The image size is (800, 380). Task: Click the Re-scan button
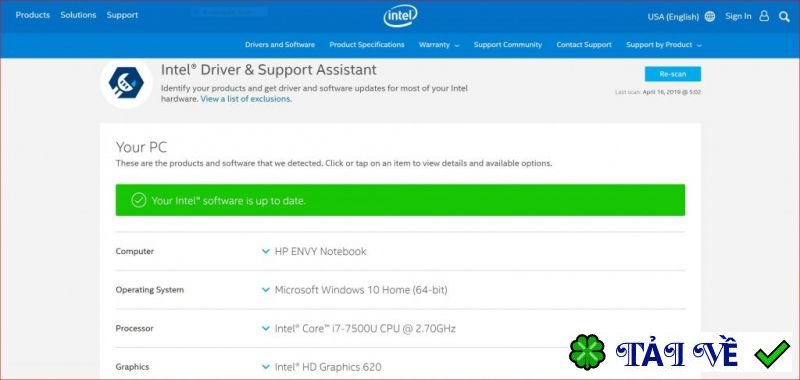point(672,74)
